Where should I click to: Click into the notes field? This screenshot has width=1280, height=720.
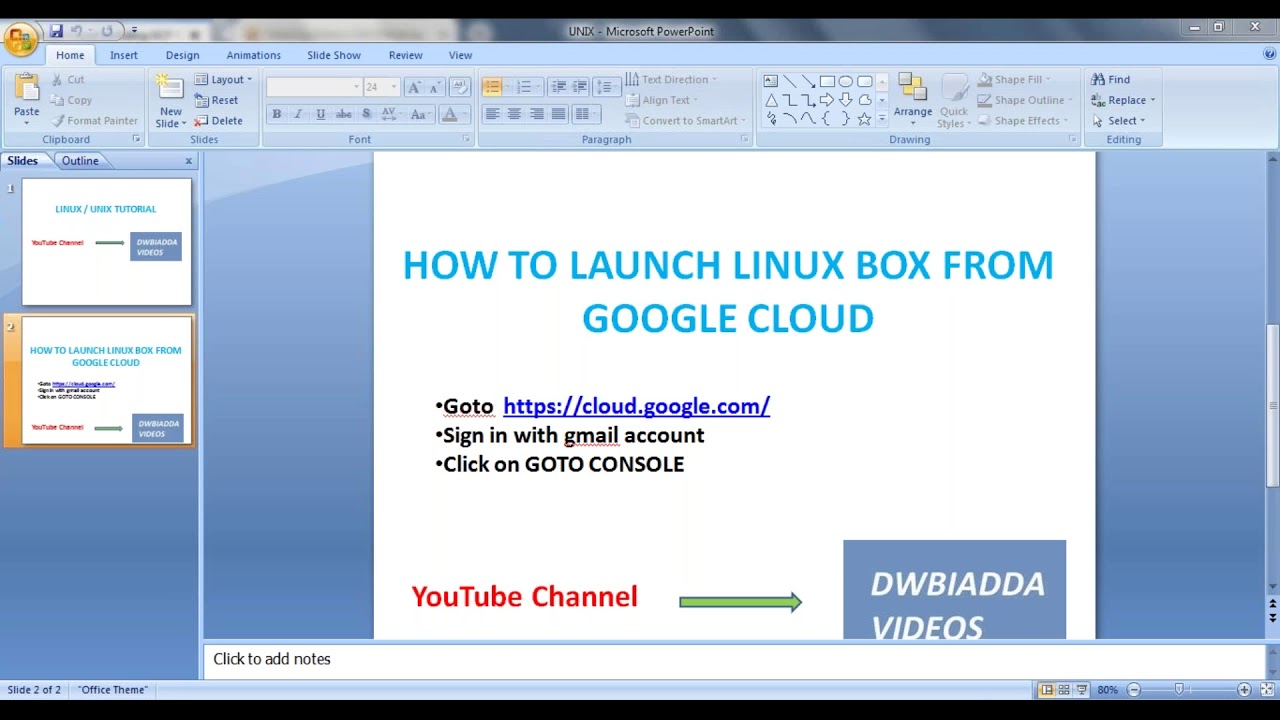tap(735, 659)
